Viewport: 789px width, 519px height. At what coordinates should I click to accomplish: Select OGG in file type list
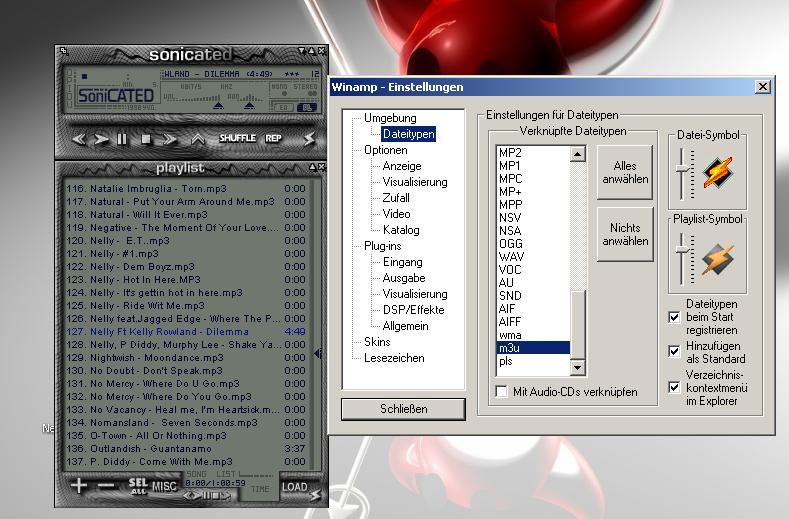(x=533, y=244)
